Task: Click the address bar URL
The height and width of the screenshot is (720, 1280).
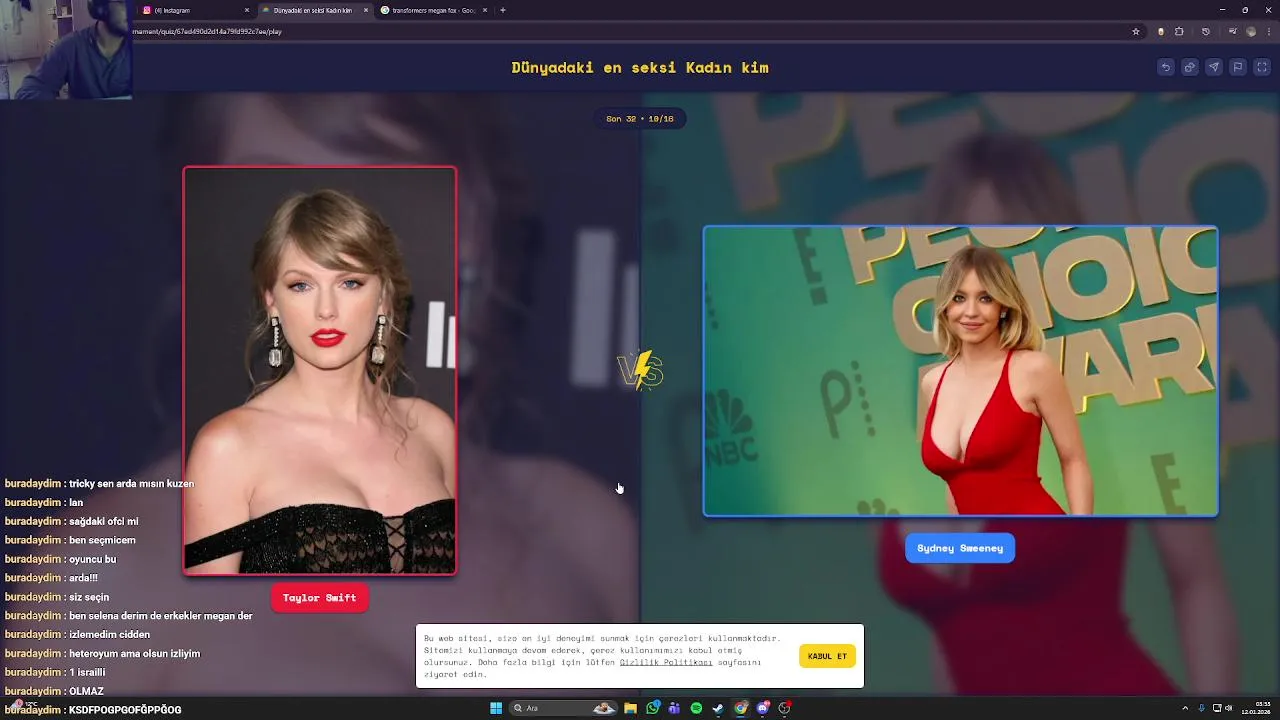Action: pos(207,31)
